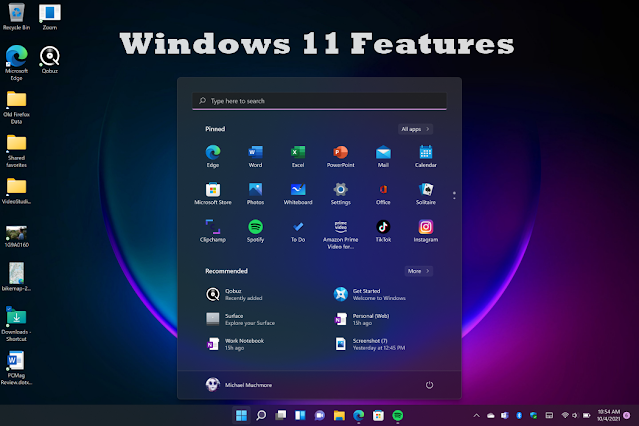Launch Solitaire from pinned apps
The width and height of the screenshot is (639, 426).
426,194
